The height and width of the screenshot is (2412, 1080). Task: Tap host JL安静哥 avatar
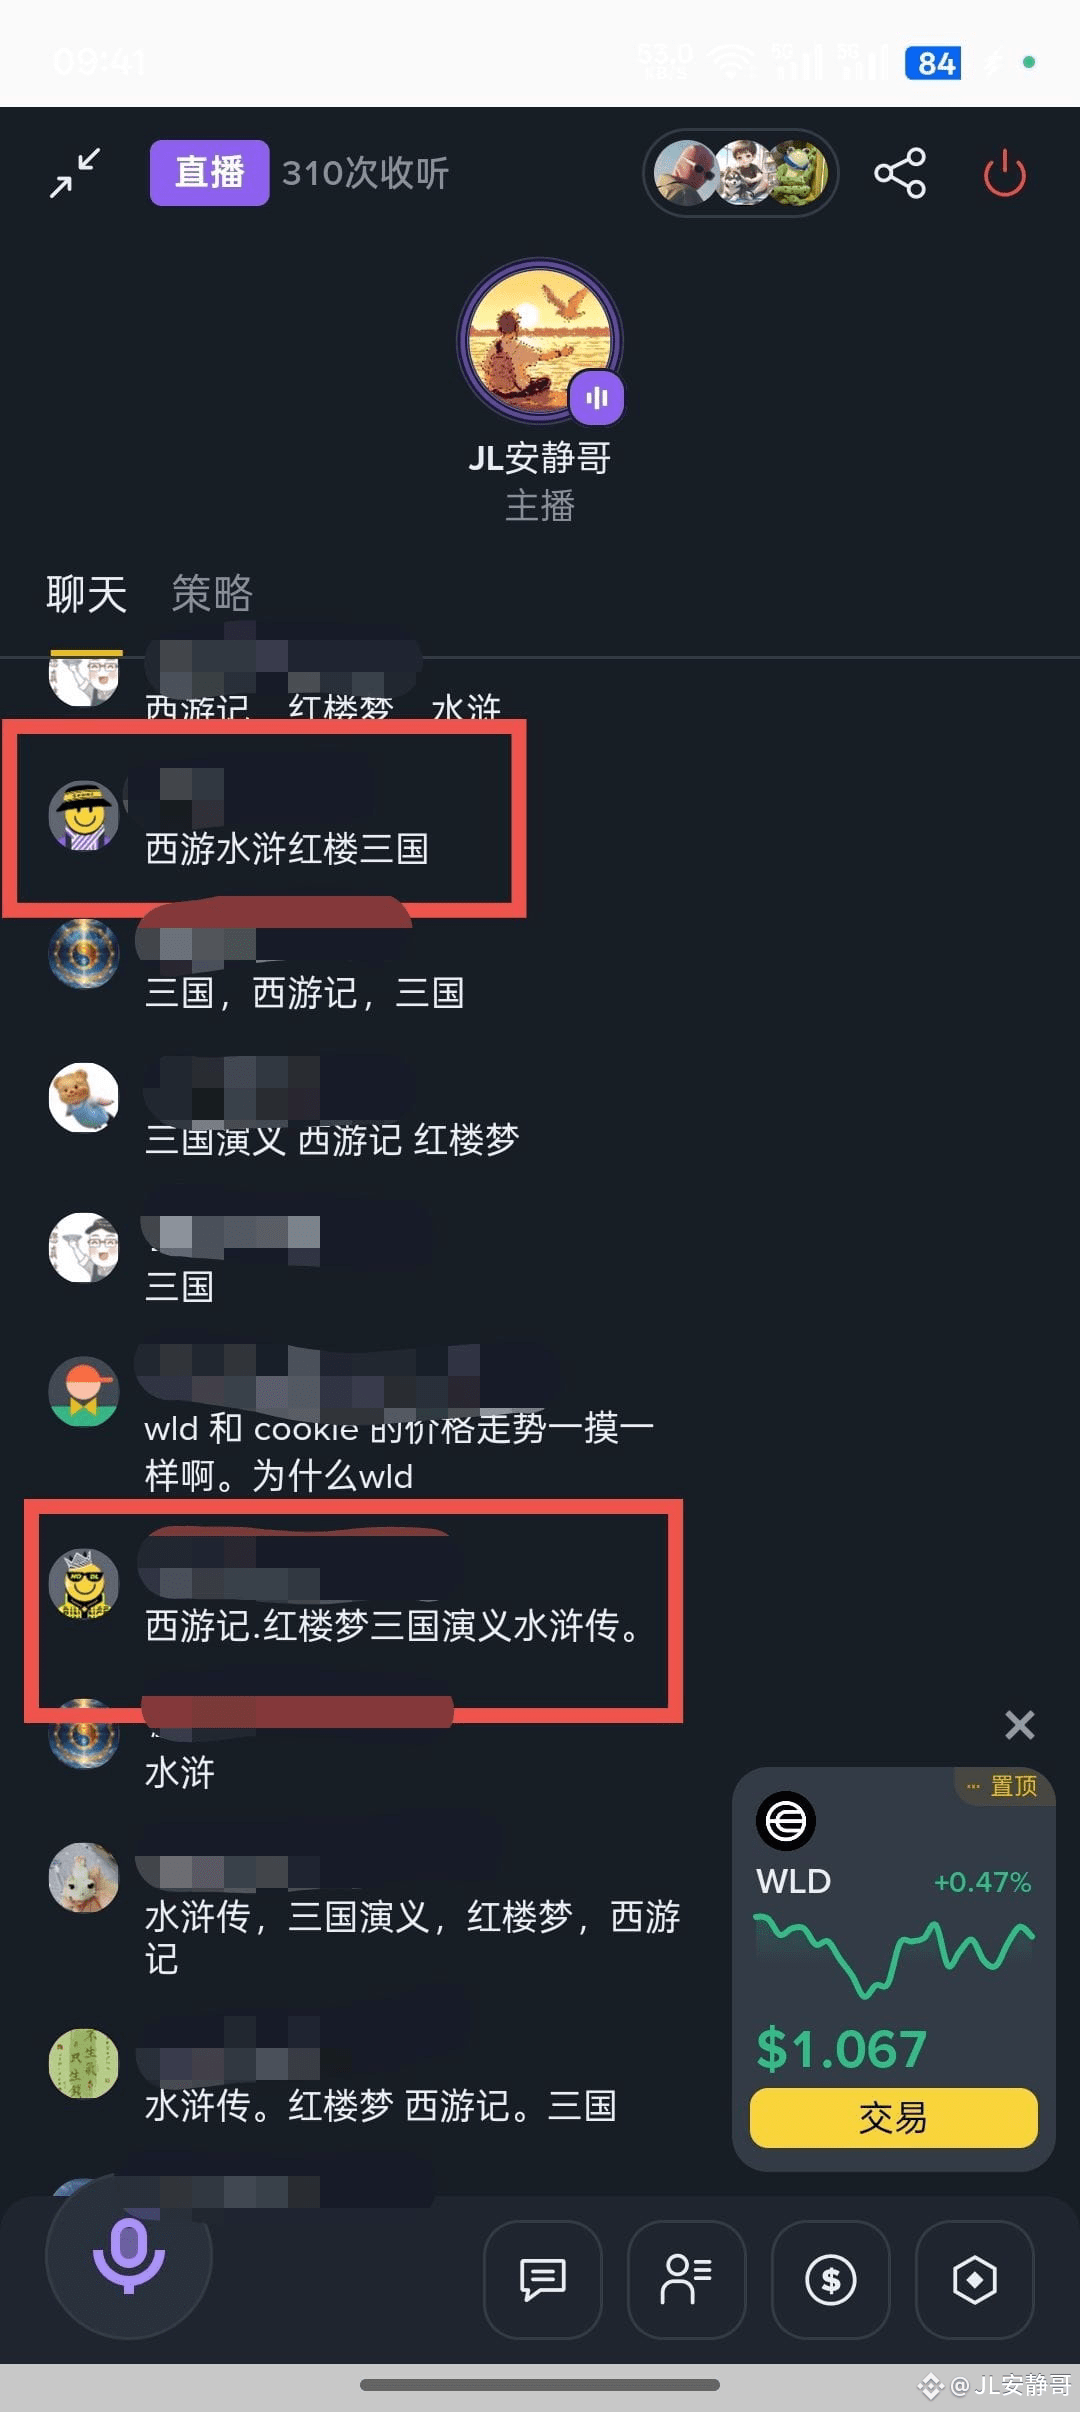[540, 341]
